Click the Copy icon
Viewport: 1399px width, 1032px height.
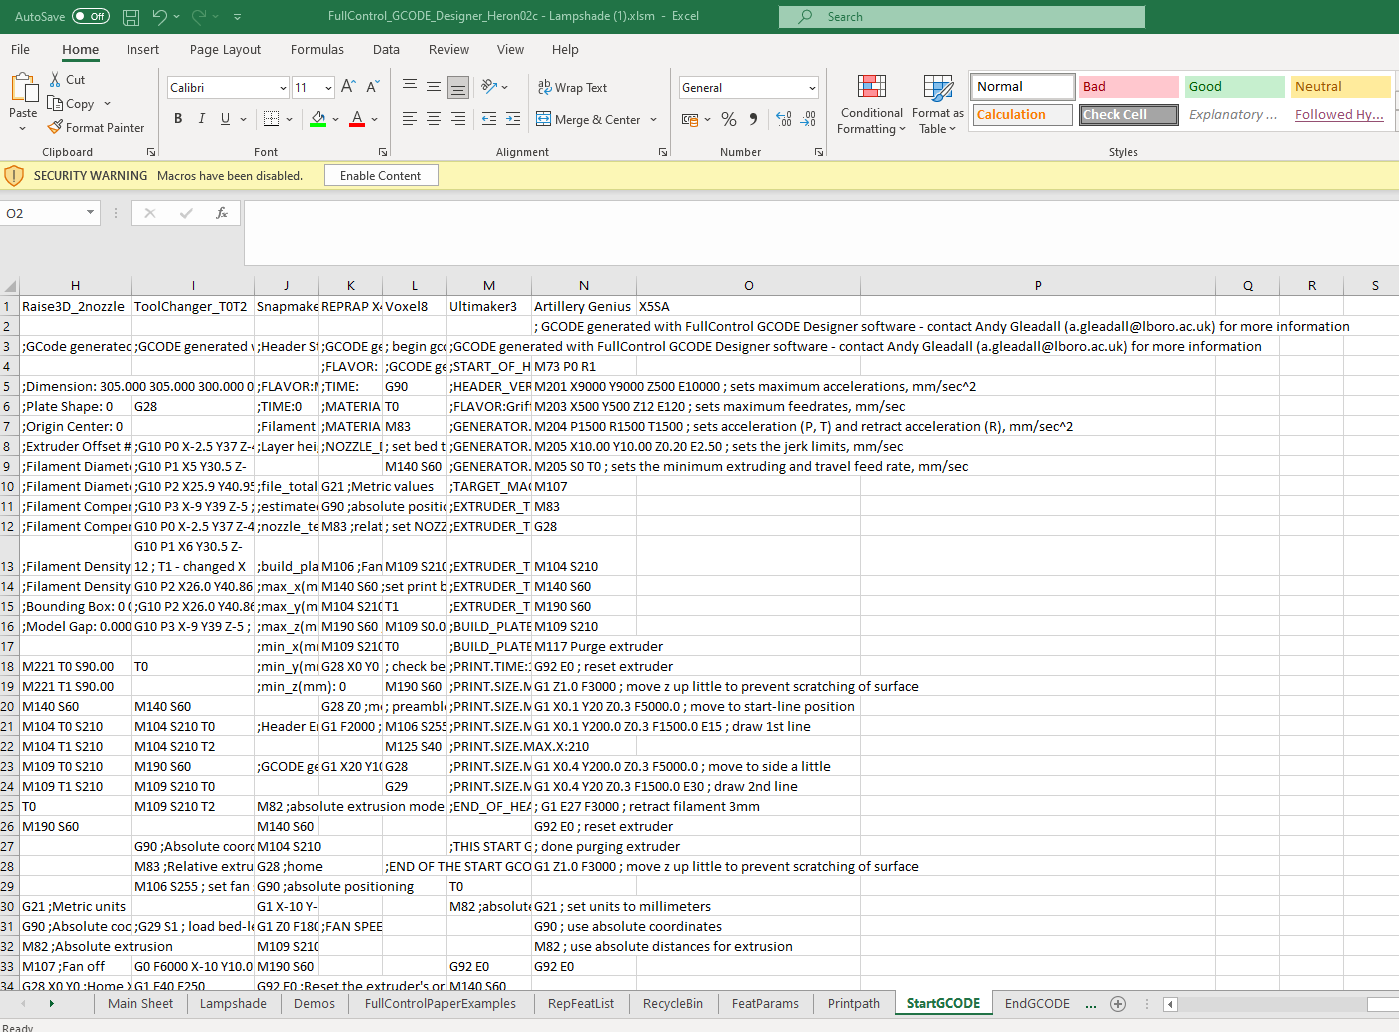point(56,103)
